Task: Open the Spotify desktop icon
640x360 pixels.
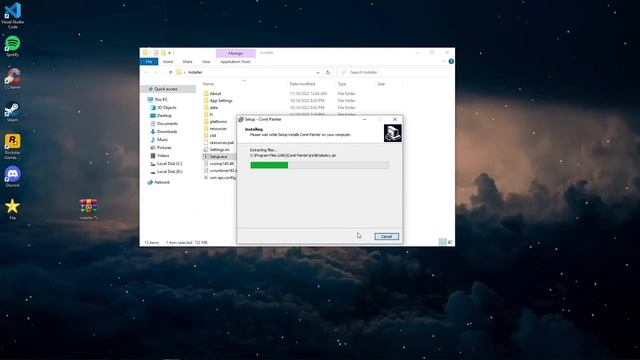Action: pos(13,46)
